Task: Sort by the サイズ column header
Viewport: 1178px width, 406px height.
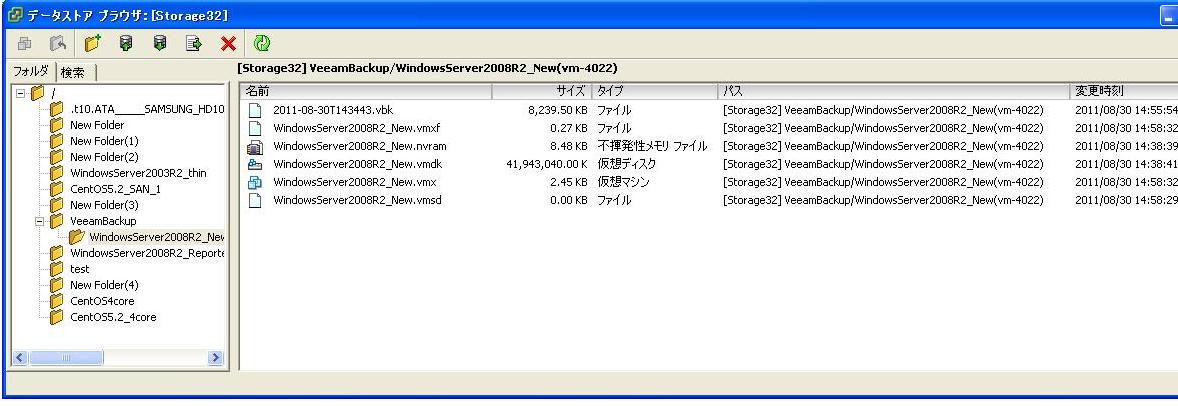Action: pos(542,91)
